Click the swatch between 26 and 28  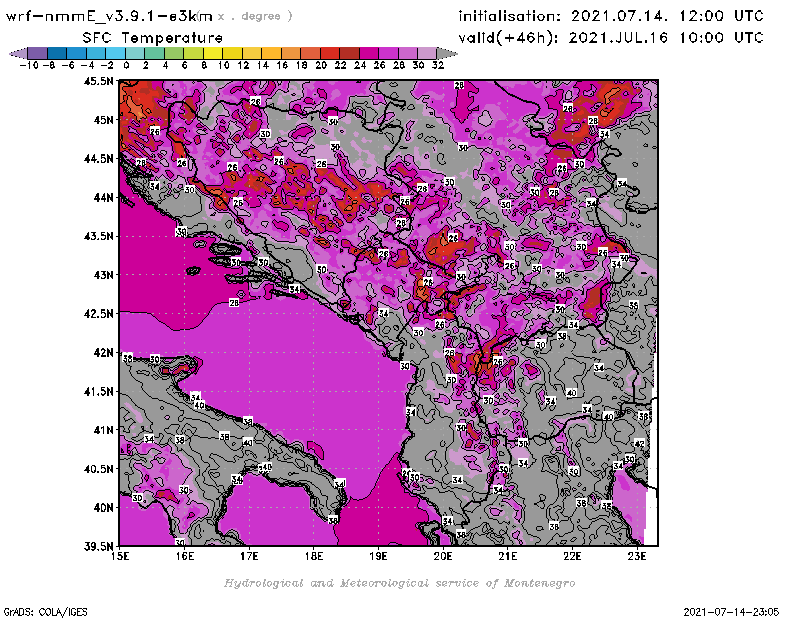[388, 54]
